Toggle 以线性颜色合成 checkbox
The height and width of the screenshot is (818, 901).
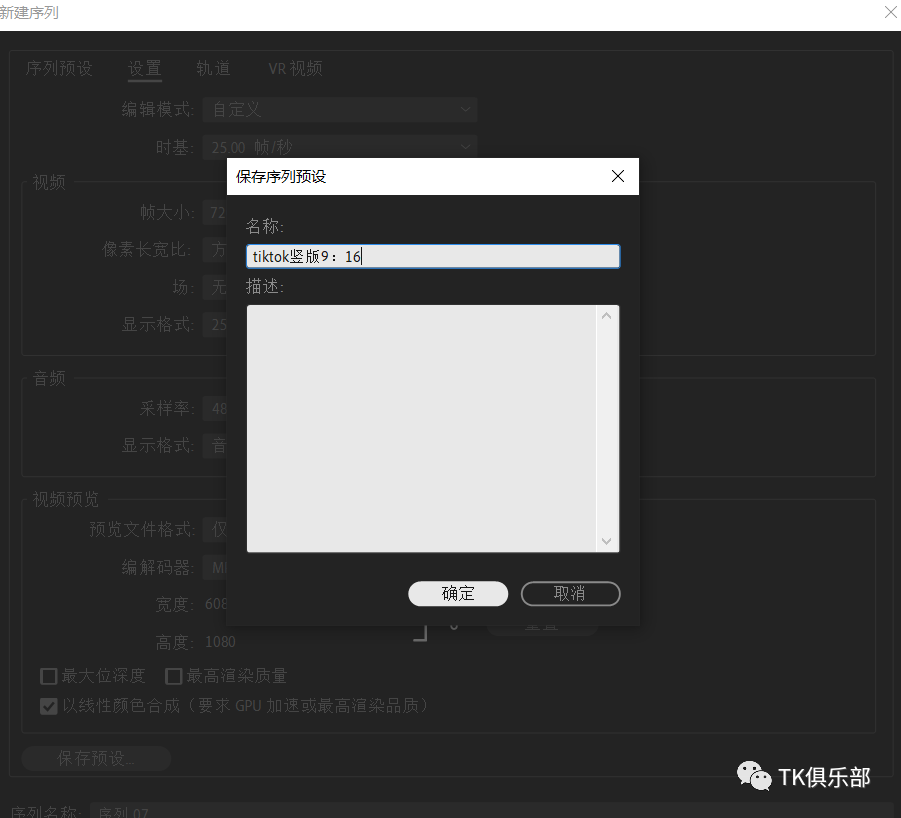click(x=48, y=706)
